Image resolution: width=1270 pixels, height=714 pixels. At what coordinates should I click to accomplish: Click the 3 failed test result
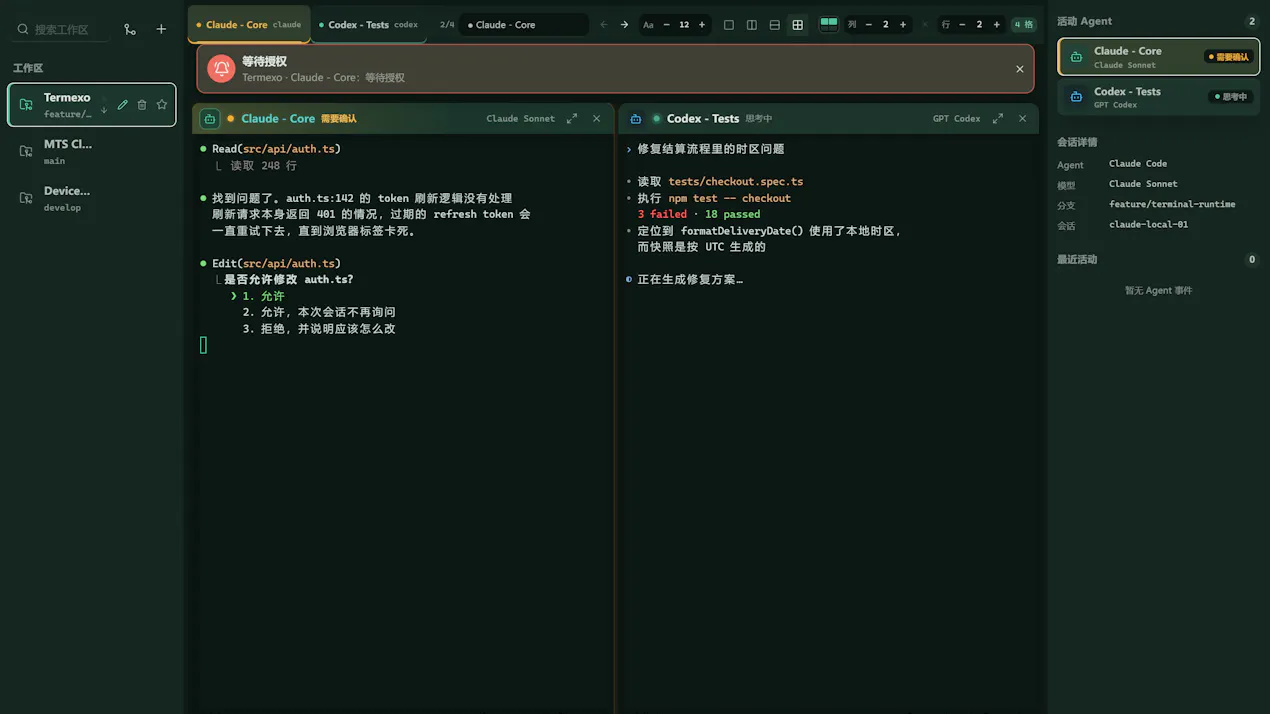tap(662, 214)
